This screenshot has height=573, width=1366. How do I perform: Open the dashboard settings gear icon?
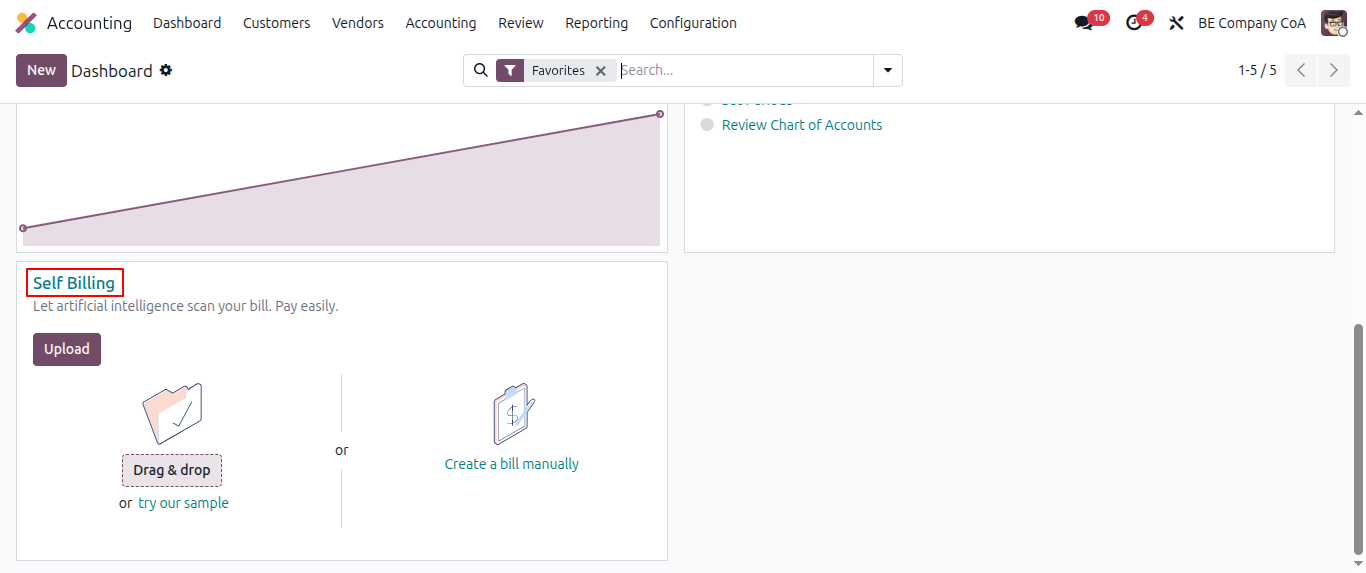click(166, 70)
